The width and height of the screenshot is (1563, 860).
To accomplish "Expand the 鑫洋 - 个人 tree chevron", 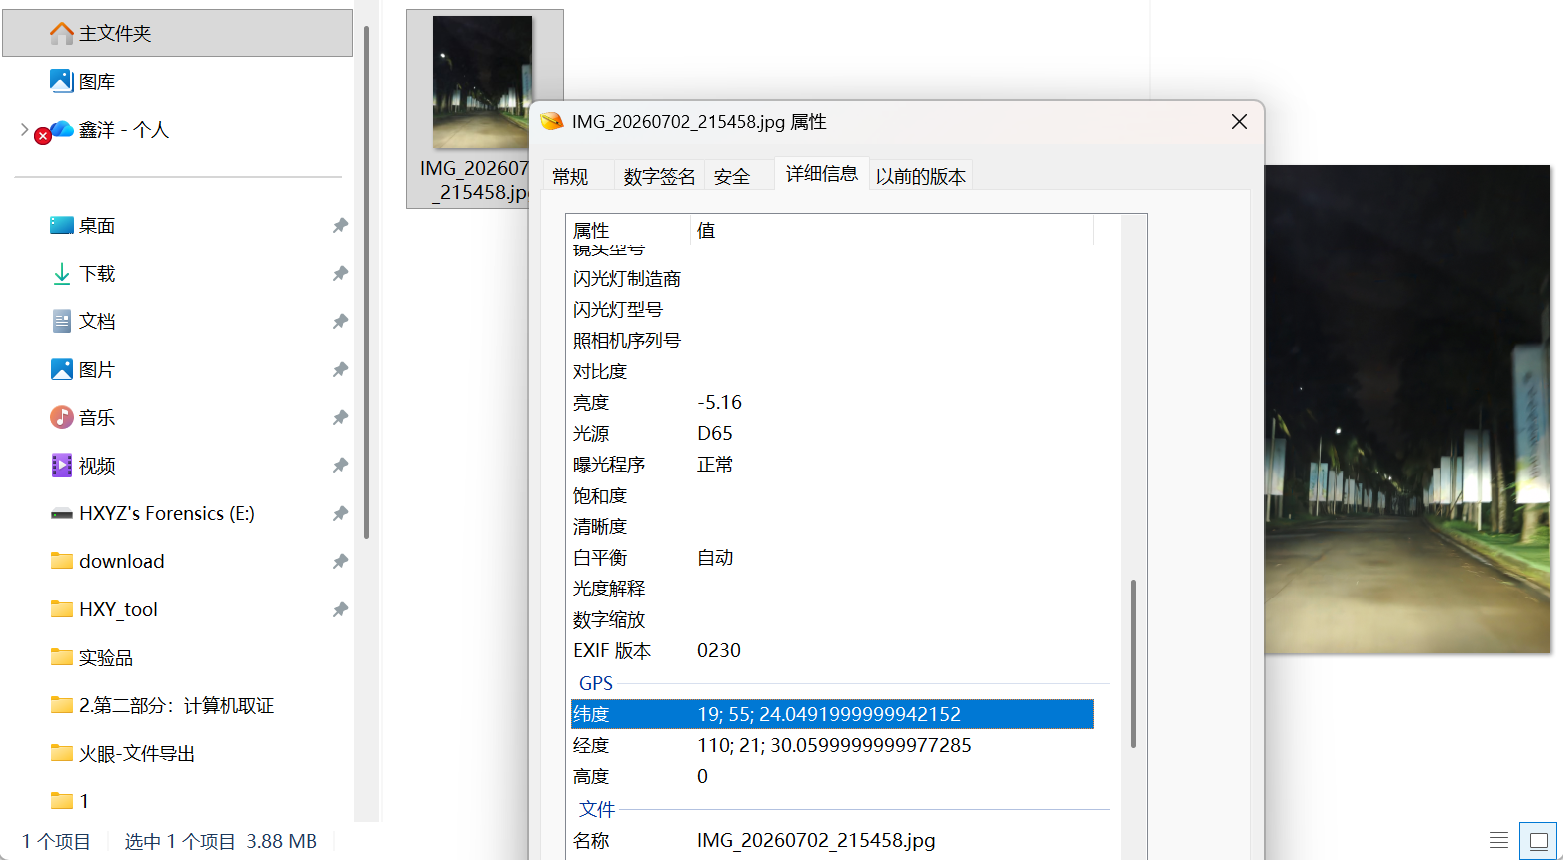I will [x=25, y=130].
